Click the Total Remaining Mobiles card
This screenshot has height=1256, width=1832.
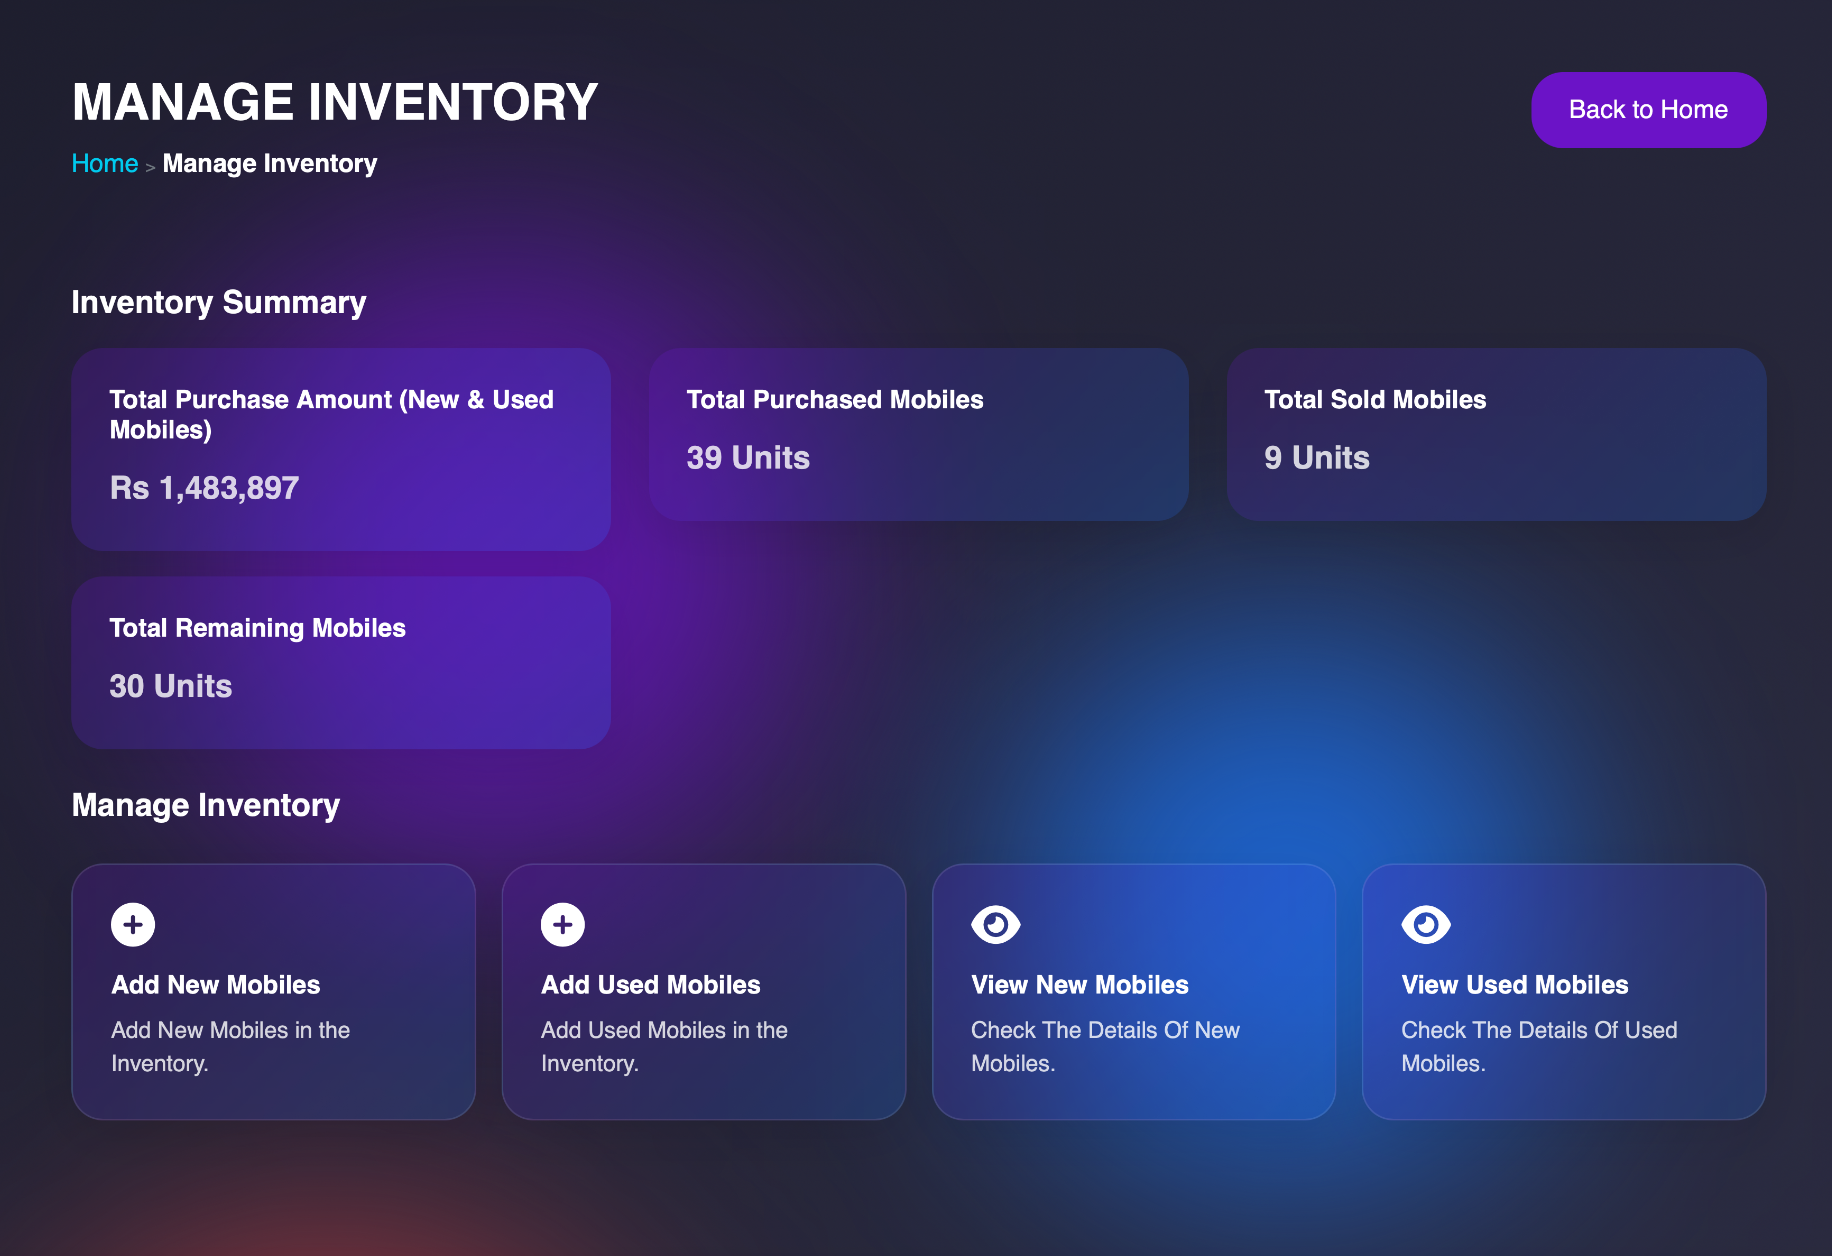click(x=341, y=662)
